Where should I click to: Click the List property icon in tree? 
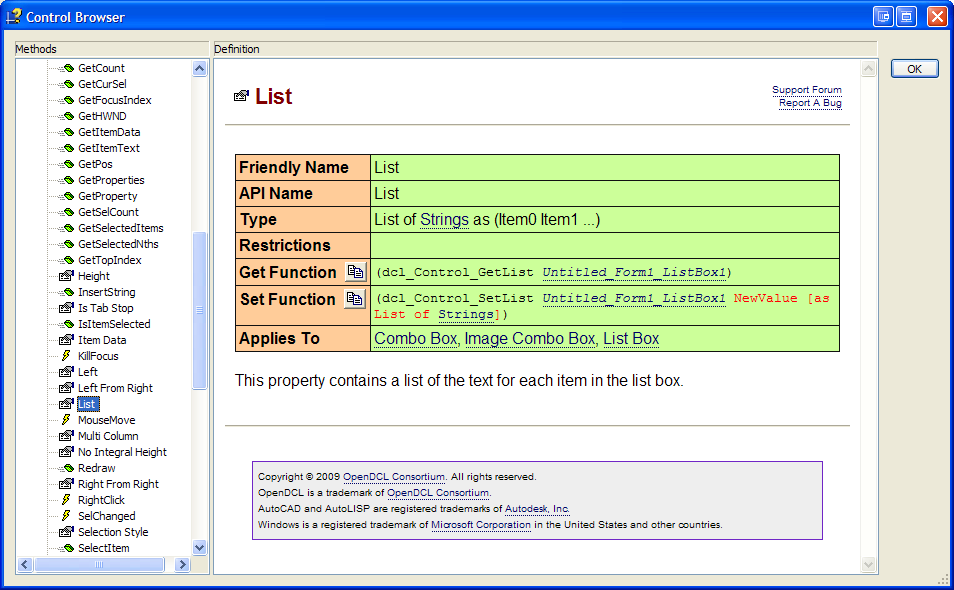tap(66, 404)
